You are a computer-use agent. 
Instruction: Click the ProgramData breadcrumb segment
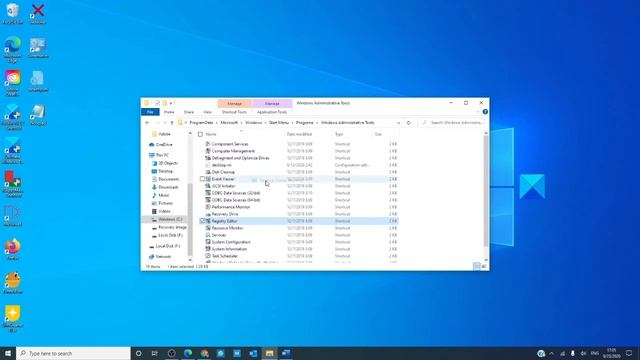pyautogui.click(x=201, y=122)
